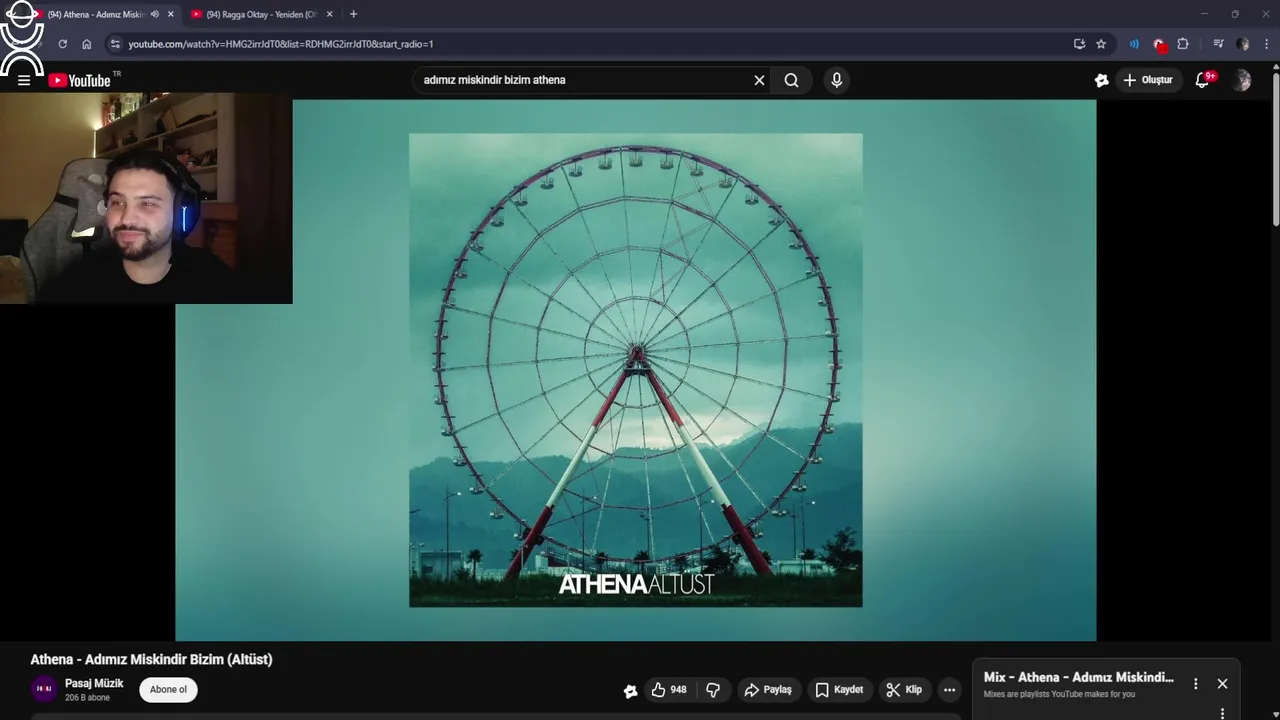This screenshot has height=720, width=1280.
Task: Dislike the video
Action: click(714, 690)
